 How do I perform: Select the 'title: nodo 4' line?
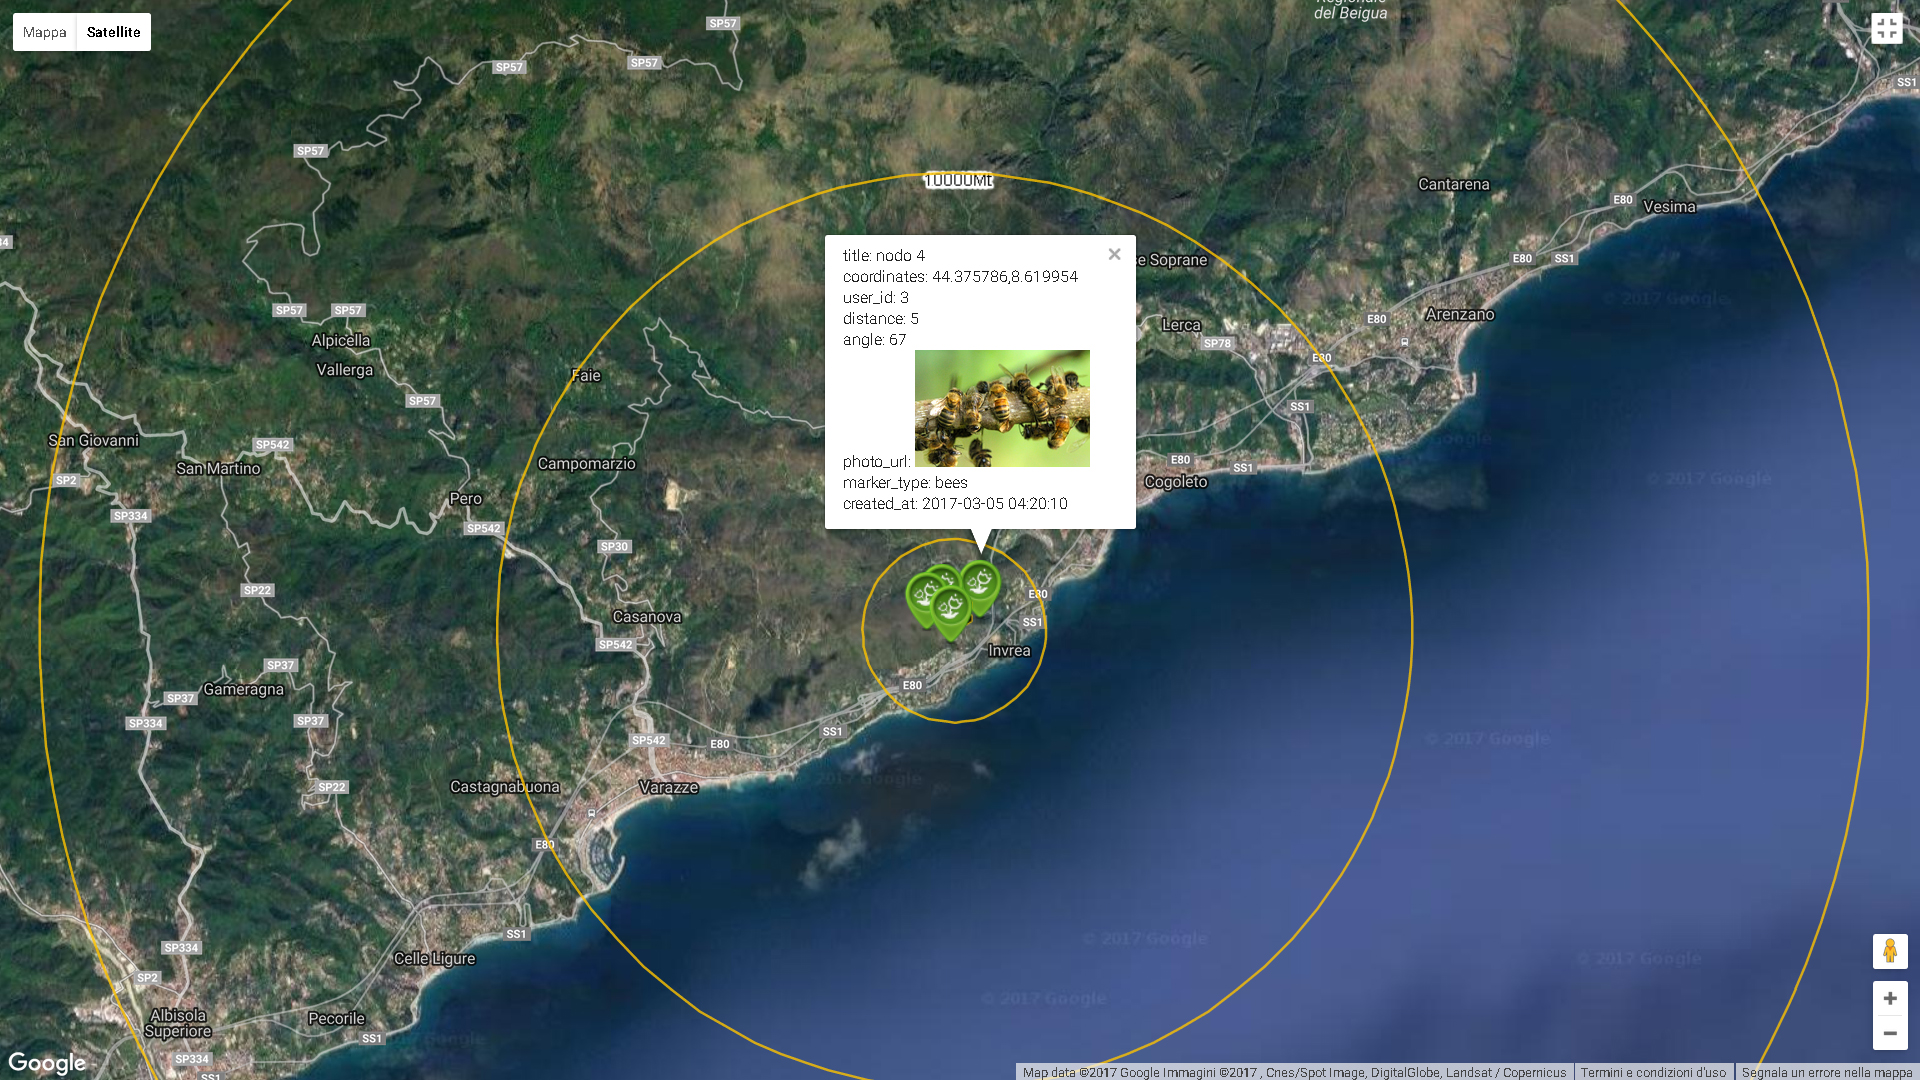(x=884, y=256)
